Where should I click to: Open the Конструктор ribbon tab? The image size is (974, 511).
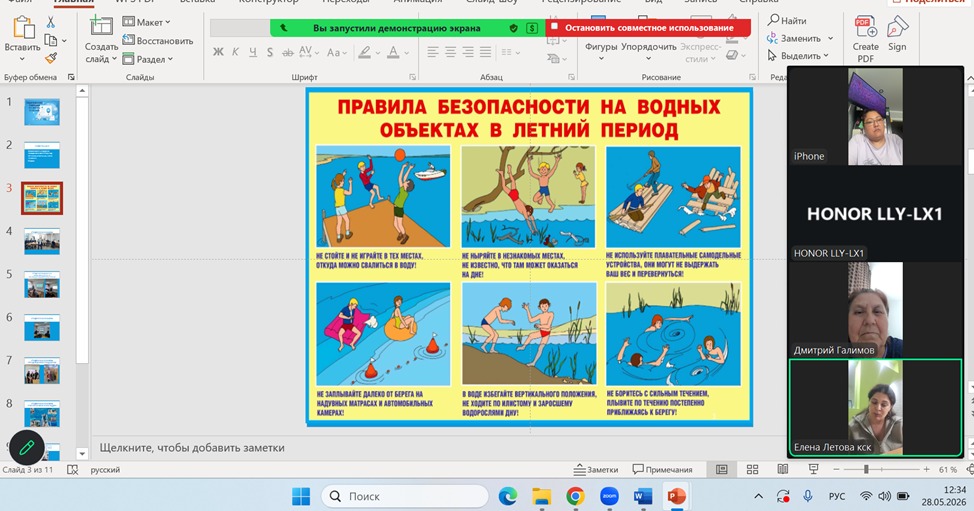(268, 2)
